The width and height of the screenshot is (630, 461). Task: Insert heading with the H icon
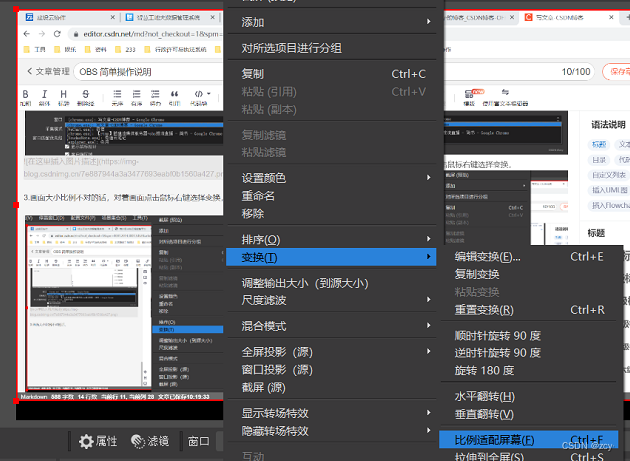[63, 94]
